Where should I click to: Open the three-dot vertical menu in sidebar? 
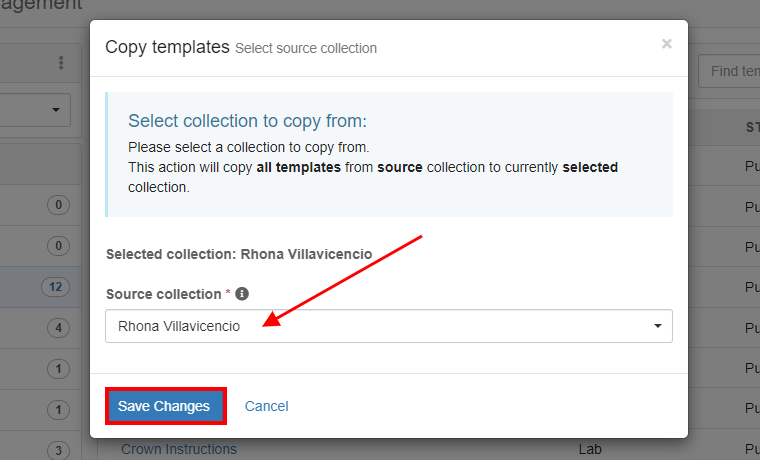[61, 63]
